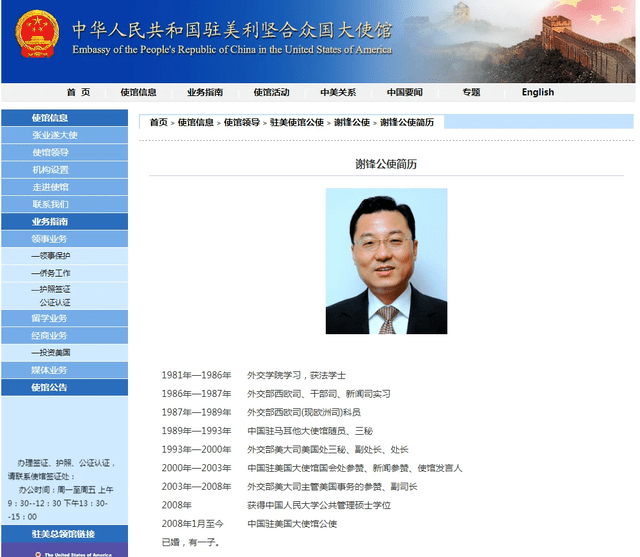The image size is (640, 557).
Task: Click text 外交部西欧司、干部司、新闻司实习
Action: 319,394
